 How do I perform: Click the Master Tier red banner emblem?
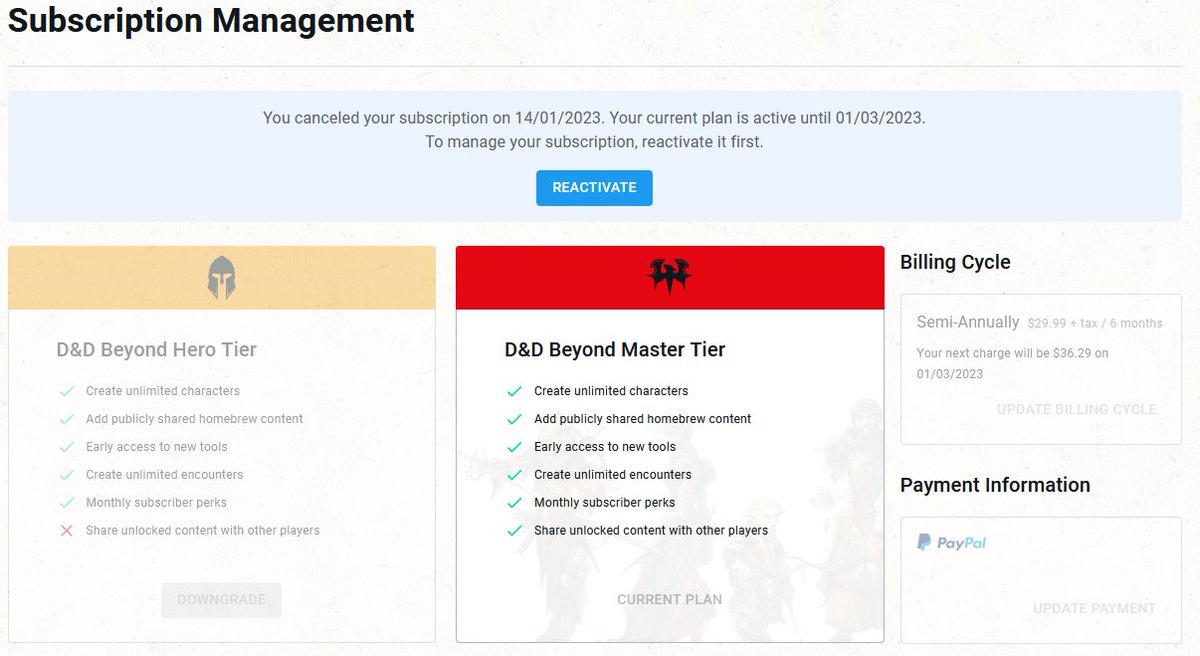pyautogui.click(x=670, y=277)
